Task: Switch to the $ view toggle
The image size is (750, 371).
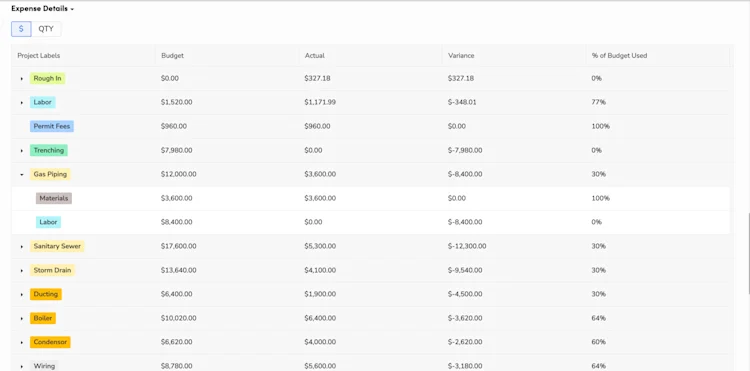Action: pyautogui.click(x=21, y=29)
